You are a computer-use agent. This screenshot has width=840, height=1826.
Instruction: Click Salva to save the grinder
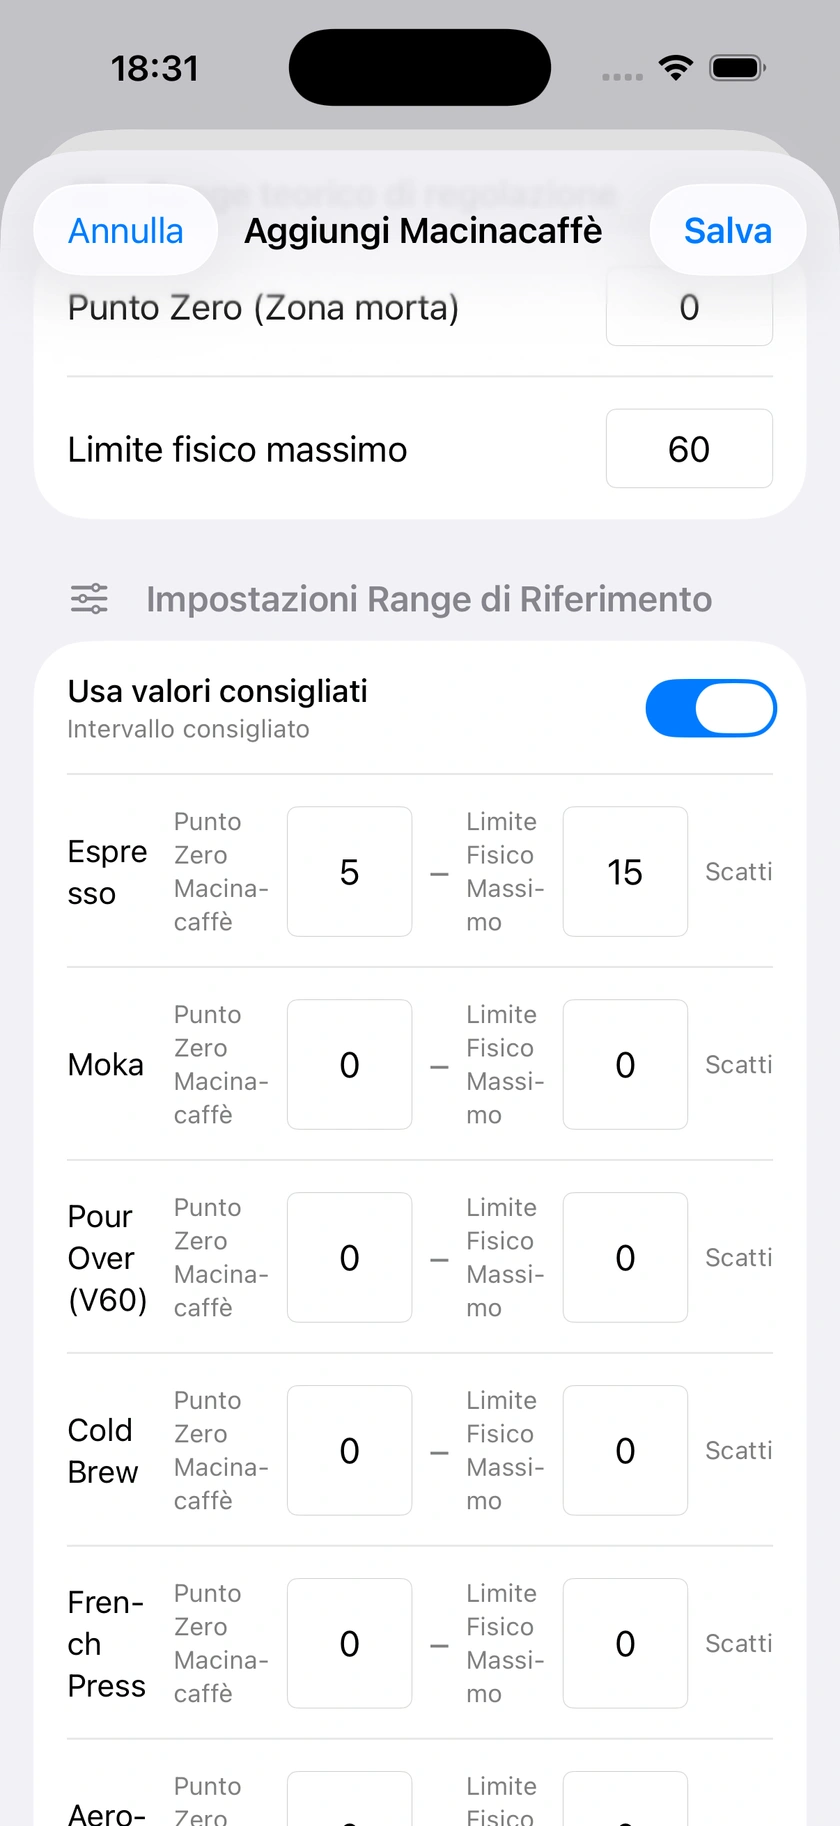pos(728,231)
